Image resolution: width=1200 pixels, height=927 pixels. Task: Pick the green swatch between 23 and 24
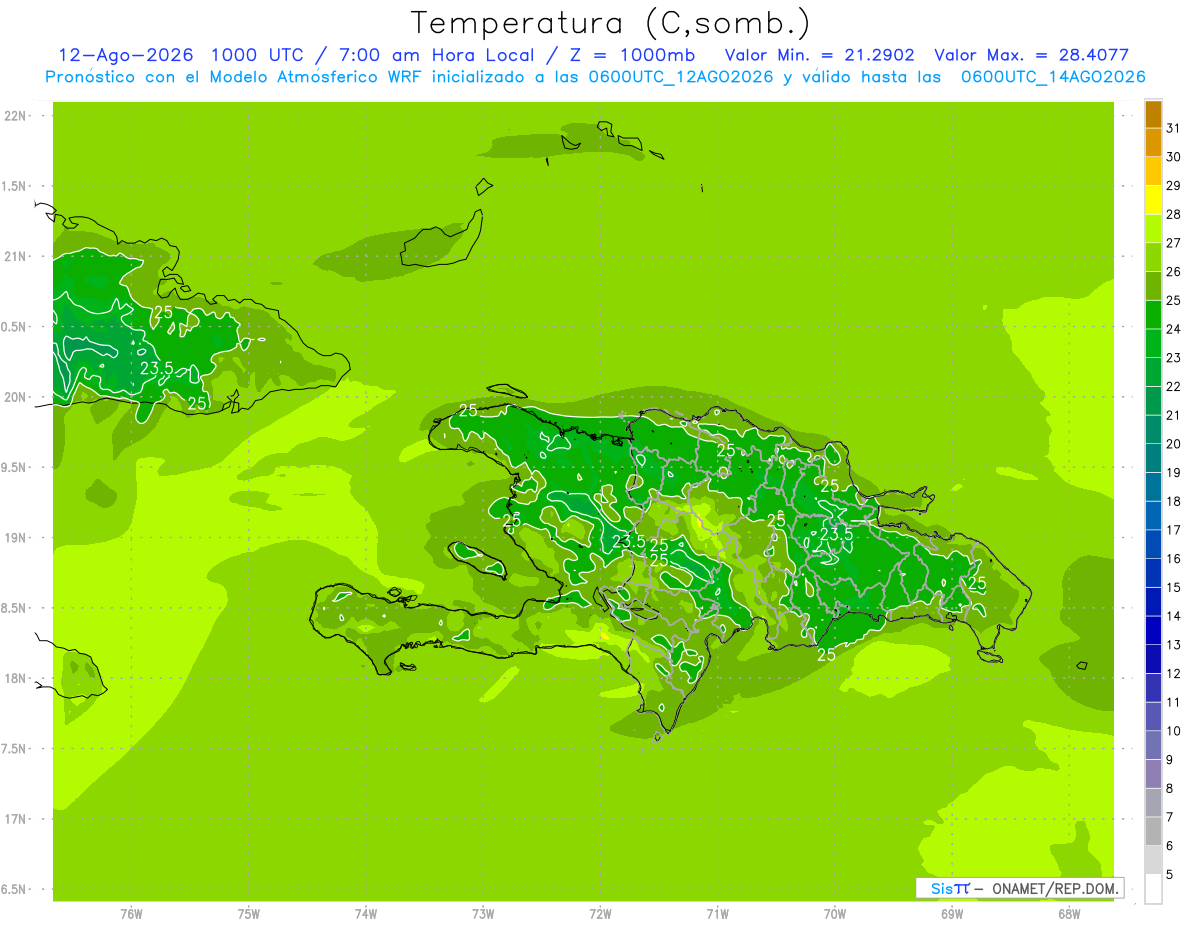[1153, 343]
